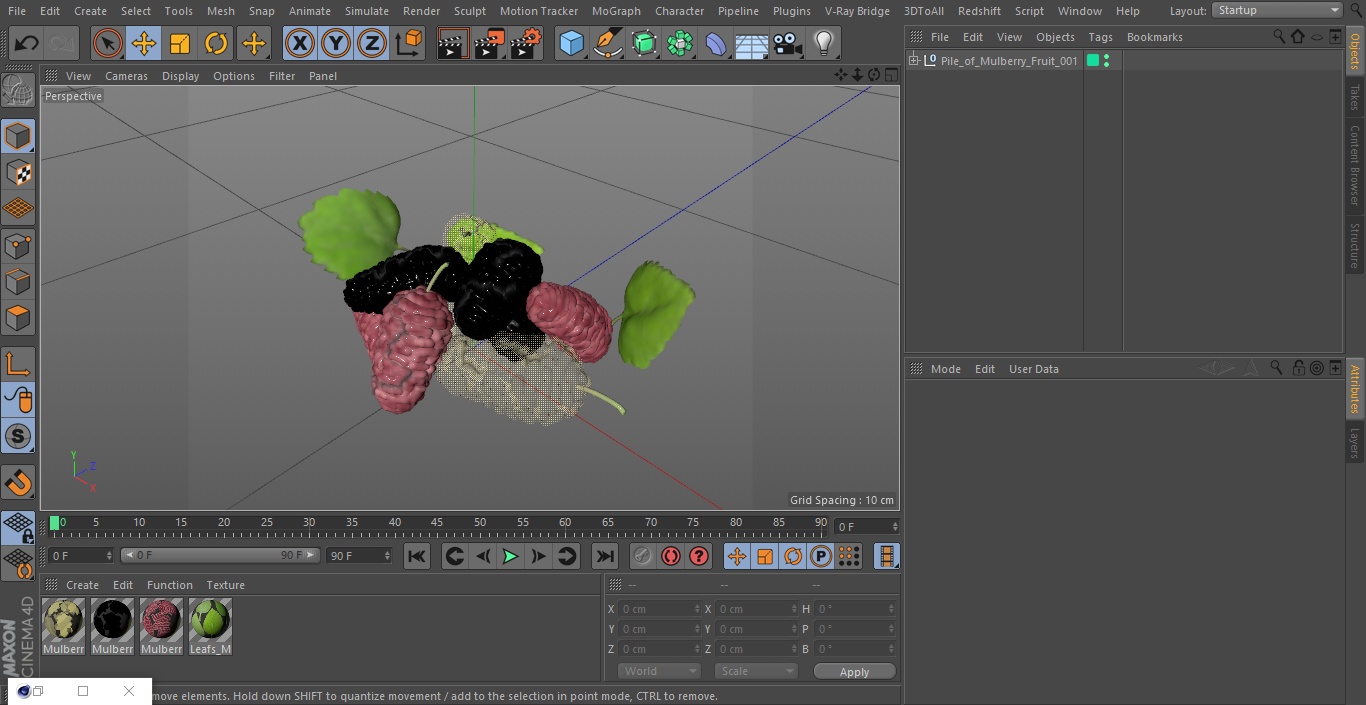Image resolution: width=1366 pixels, height=705 pixels.
Task: Open viewport Cameras menu
Action: coord(126,76)
